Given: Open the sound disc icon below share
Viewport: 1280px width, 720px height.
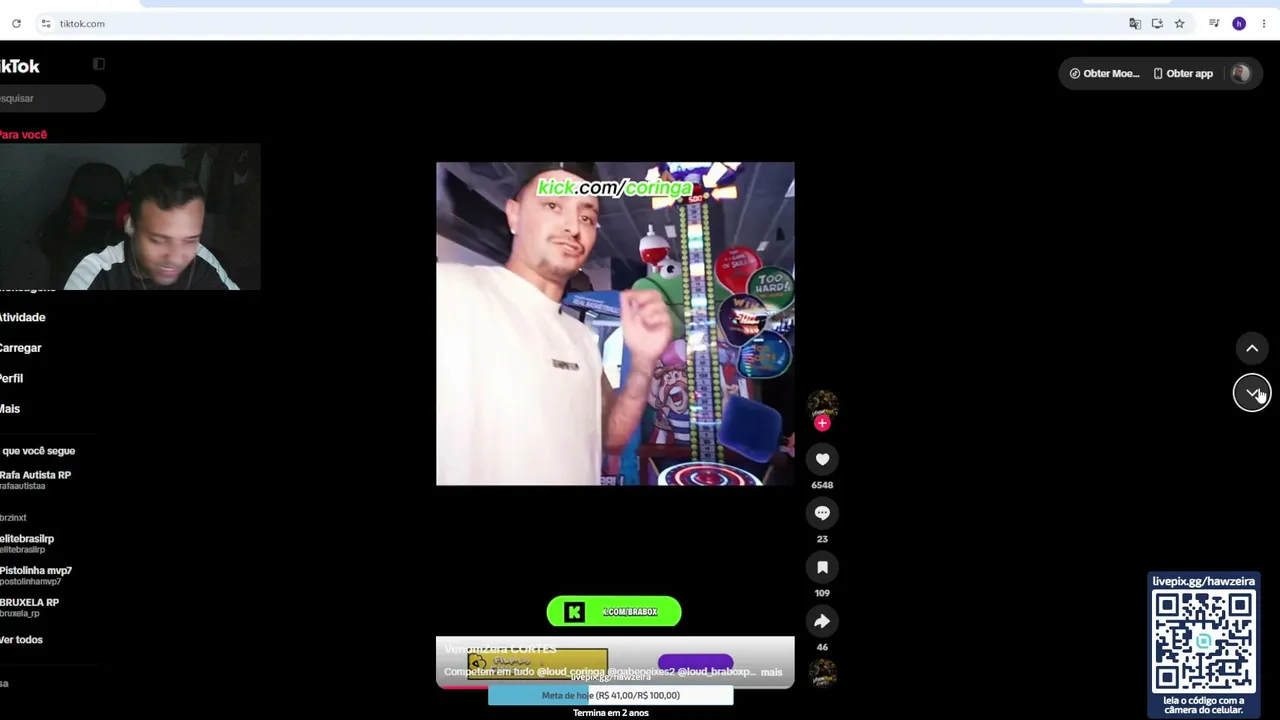Looking at the screenshot, I should tap(822, 674).
